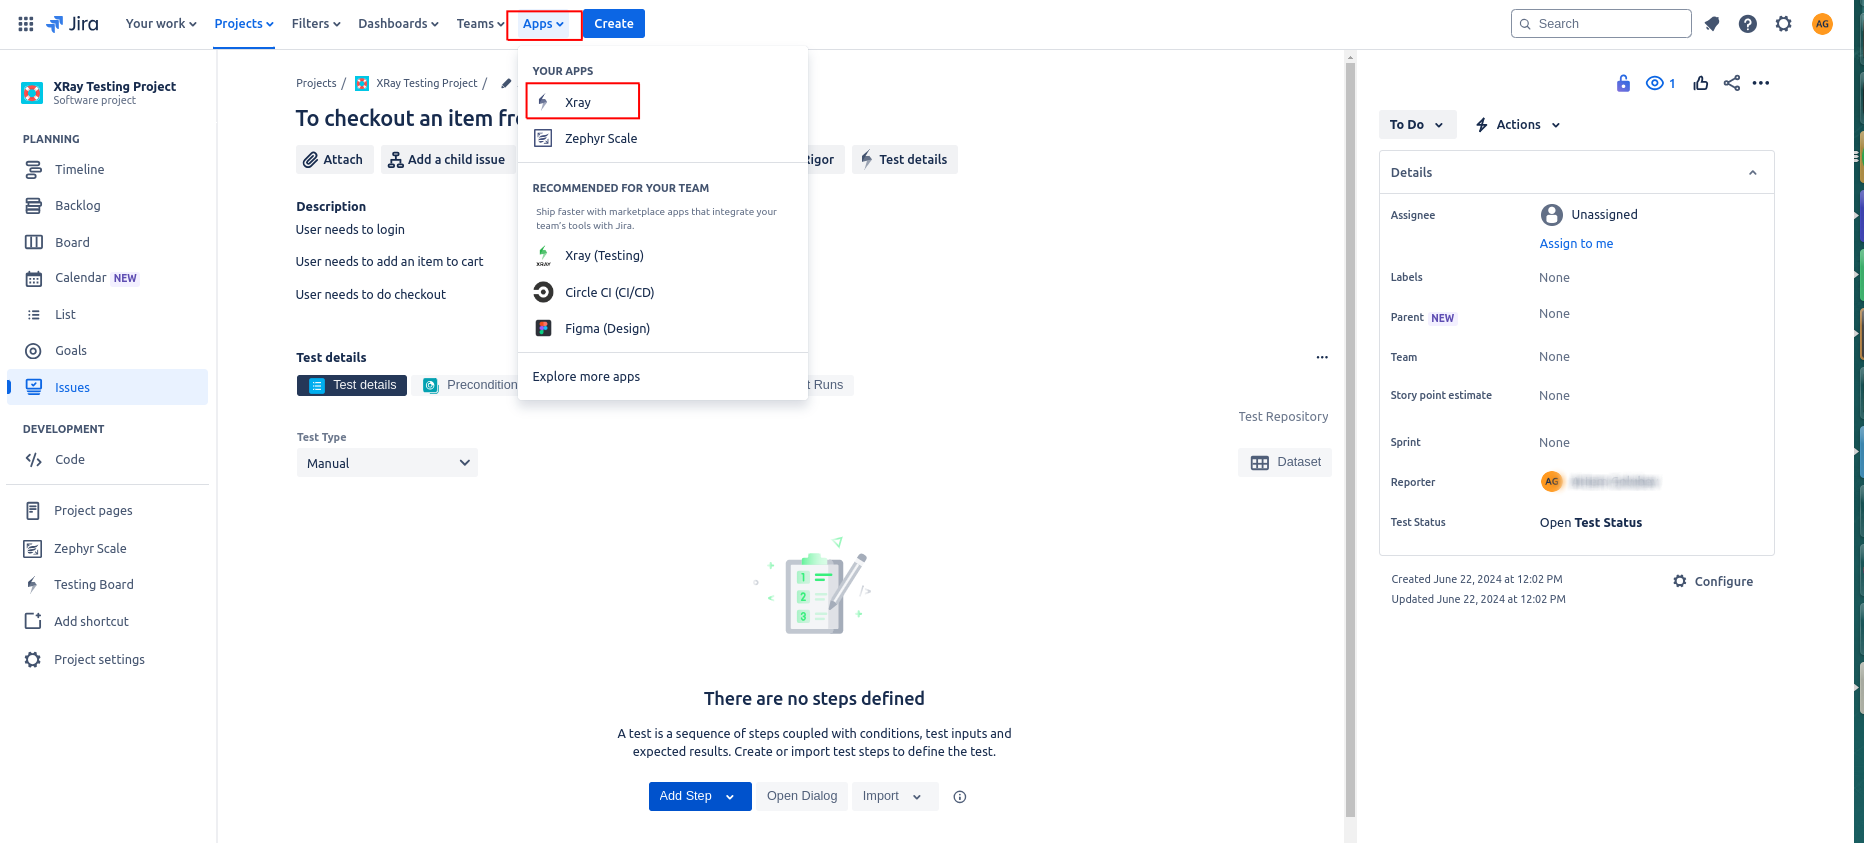Image resolution: width=1864 pixels, height=843 pixels.
Task: Choose Zephyr Scale in the Apps menu
Action: (600, 139)
